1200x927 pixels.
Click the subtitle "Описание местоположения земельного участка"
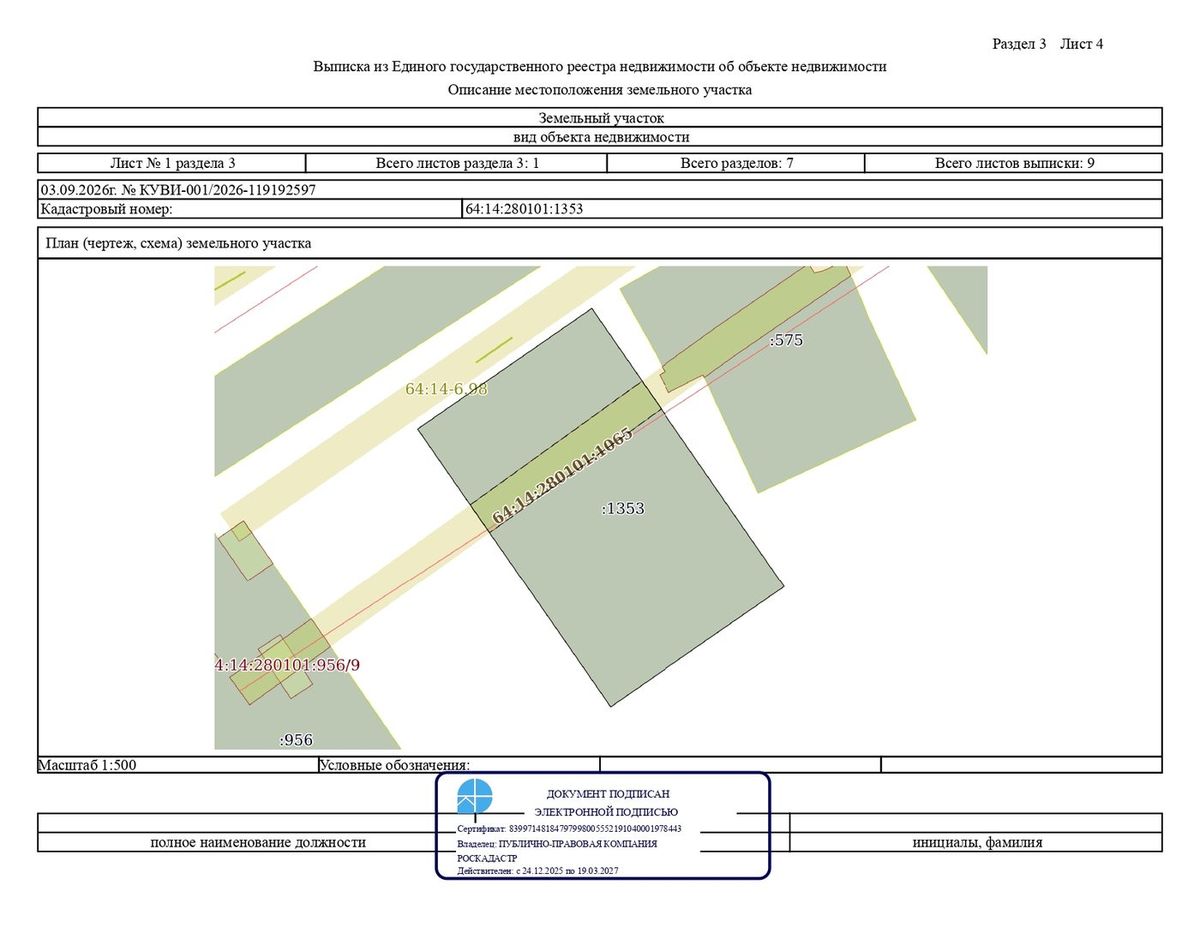point(600,90)
